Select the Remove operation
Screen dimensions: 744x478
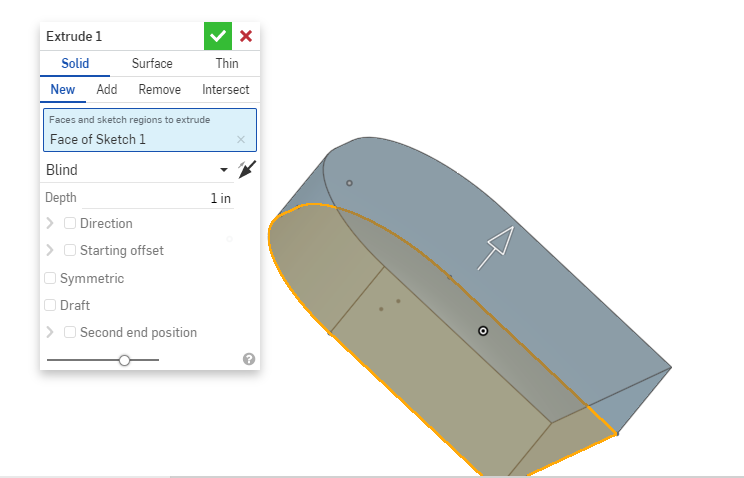[x=159, y=89]
